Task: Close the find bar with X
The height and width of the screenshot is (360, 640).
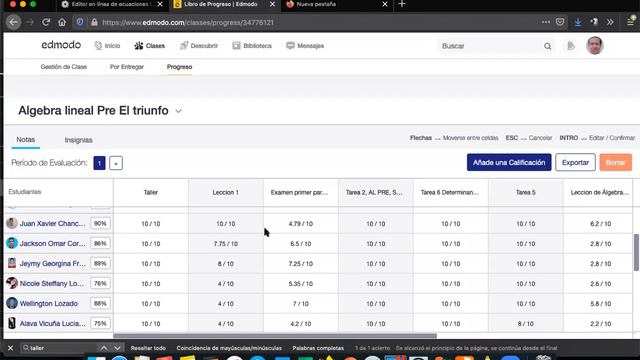Action: tap(11, 348)
